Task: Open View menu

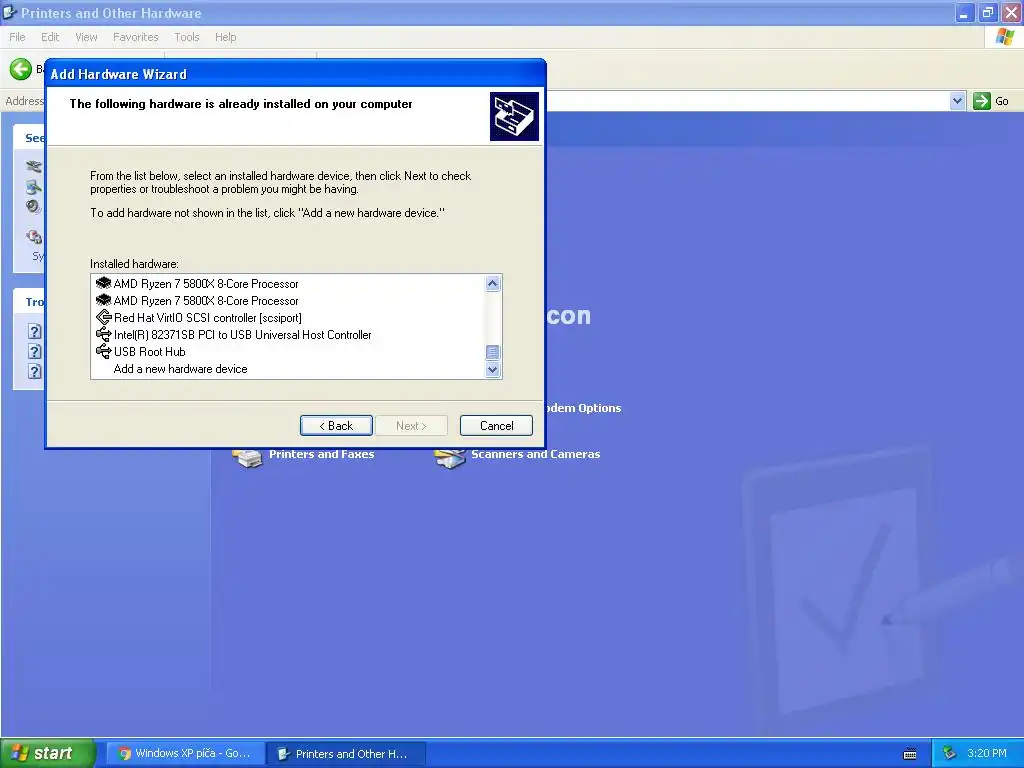Action: 86,37
